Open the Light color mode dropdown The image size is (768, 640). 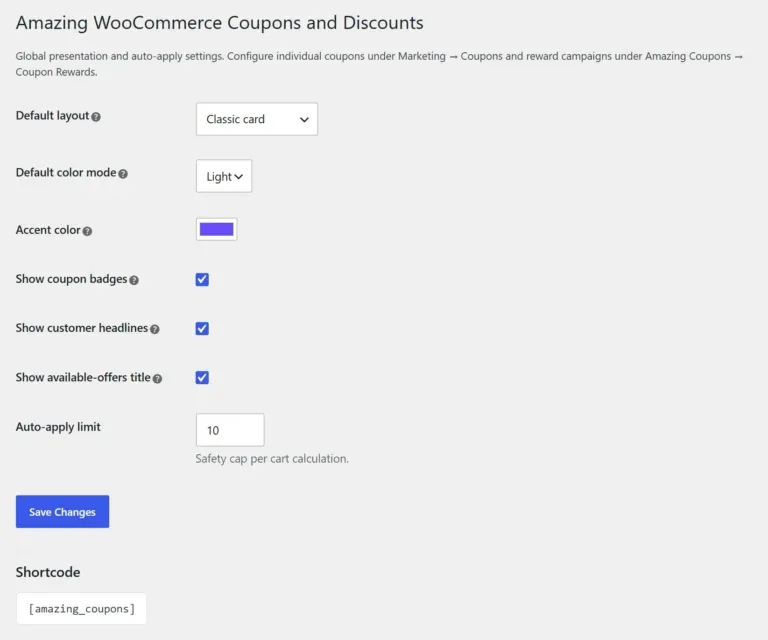[224, 176]
